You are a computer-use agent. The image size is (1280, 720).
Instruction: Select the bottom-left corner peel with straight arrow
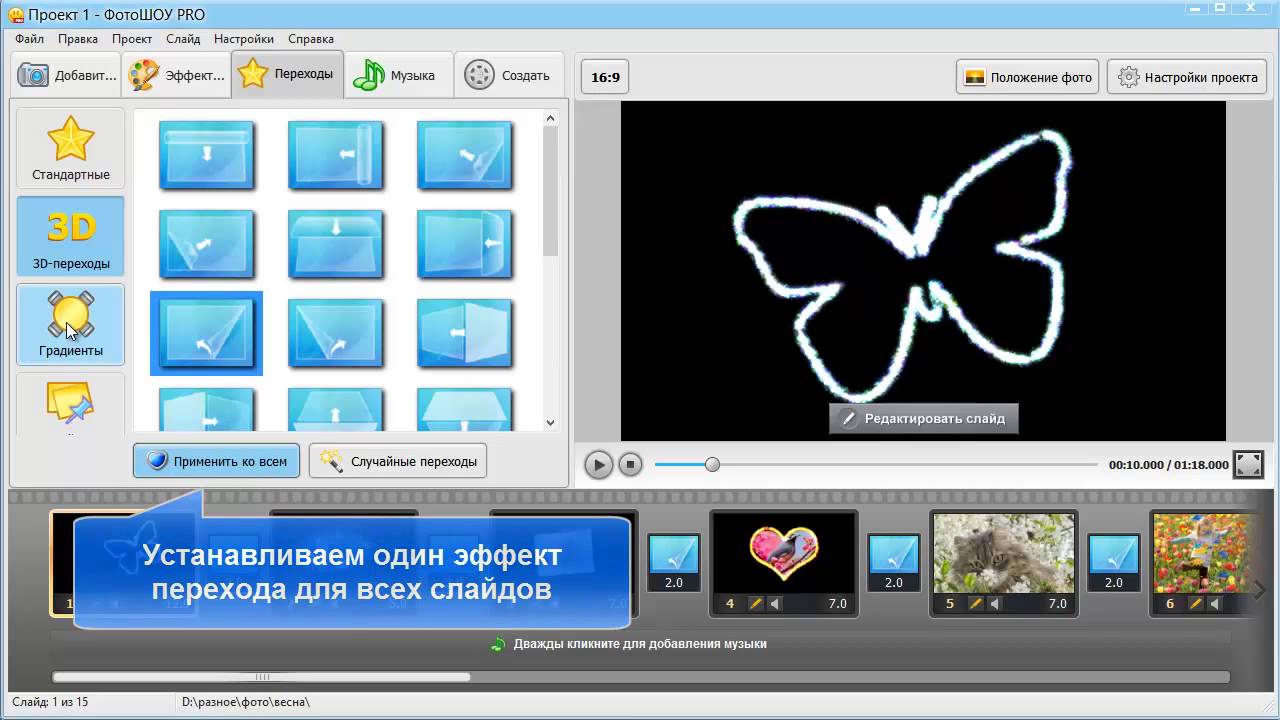[207, 244]
